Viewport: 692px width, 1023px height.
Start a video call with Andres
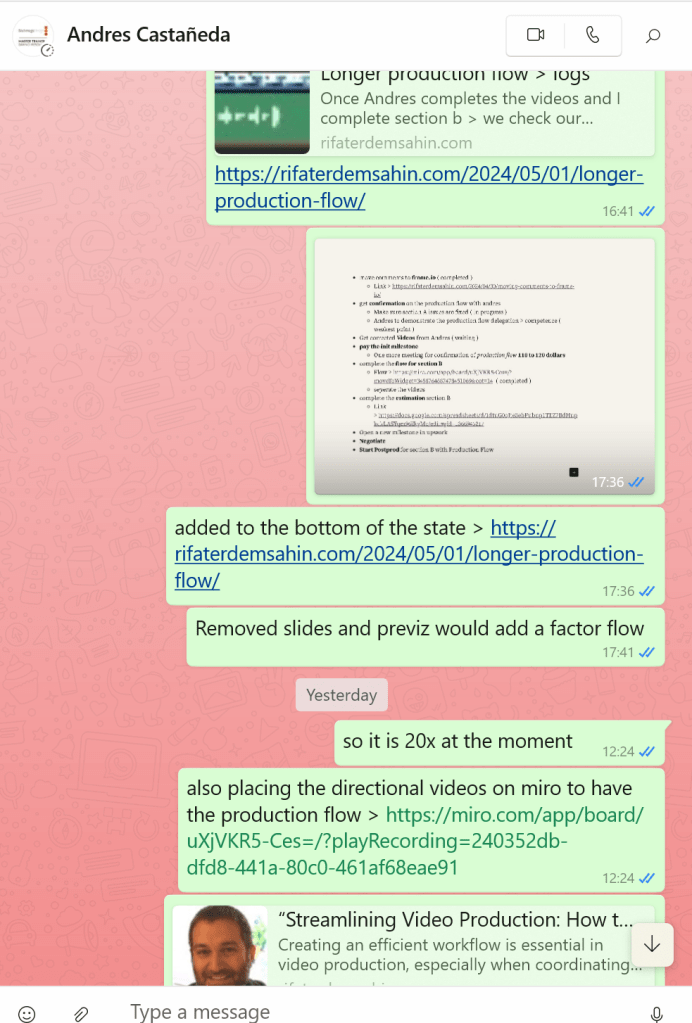click(x=535, y=35)
